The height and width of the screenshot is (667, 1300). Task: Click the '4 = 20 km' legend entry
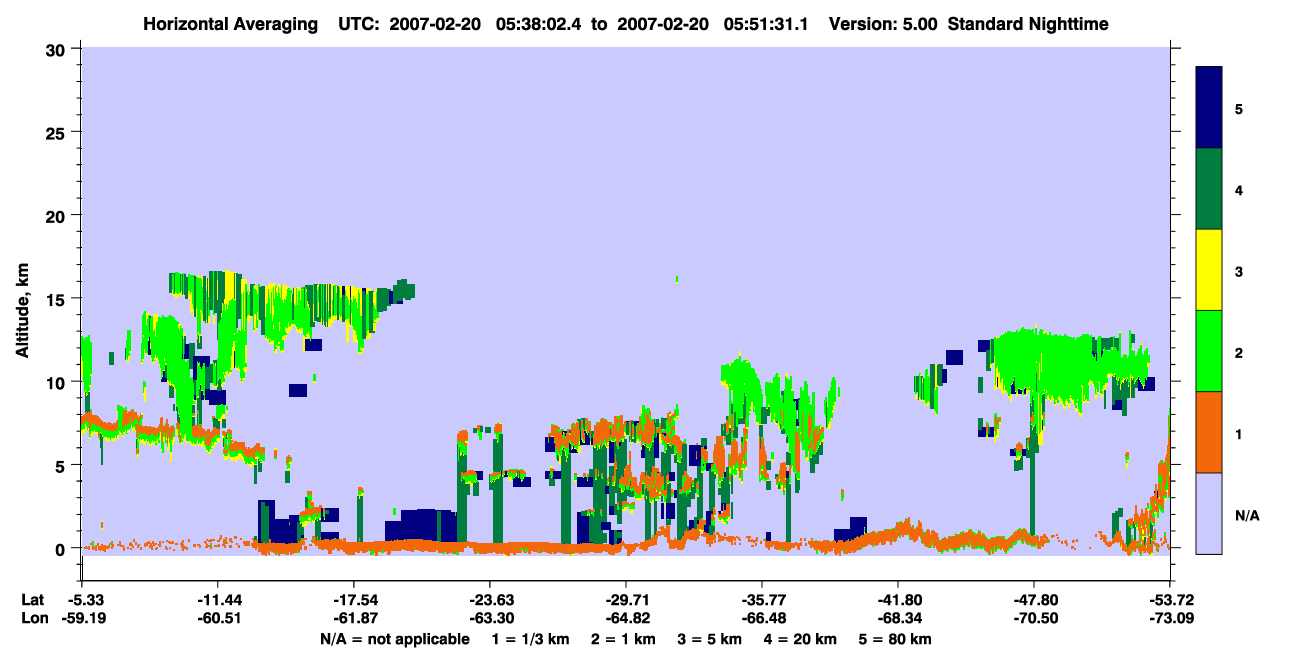pyautogui.click(x=799, y=639)
